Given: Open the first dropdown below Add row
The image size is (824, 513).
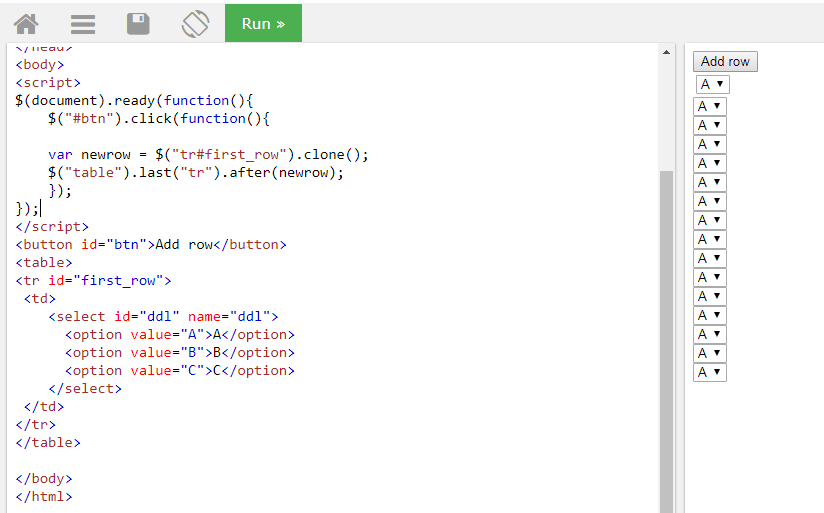Looking at the screenshot, I should pyautogui.click(x=713, y=84).
